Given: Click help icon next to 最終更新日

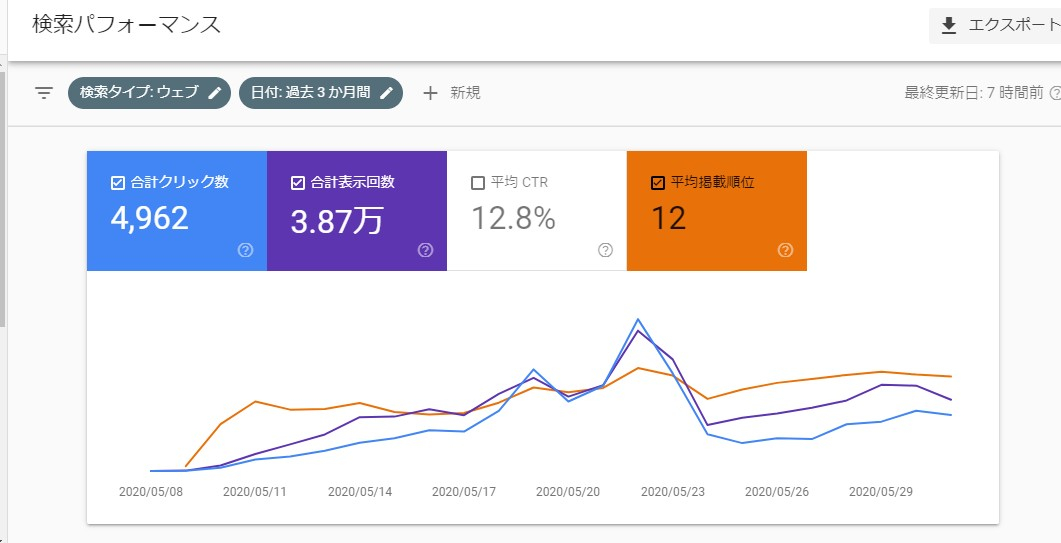Looking at the screenshot, I should point(1055,93).
